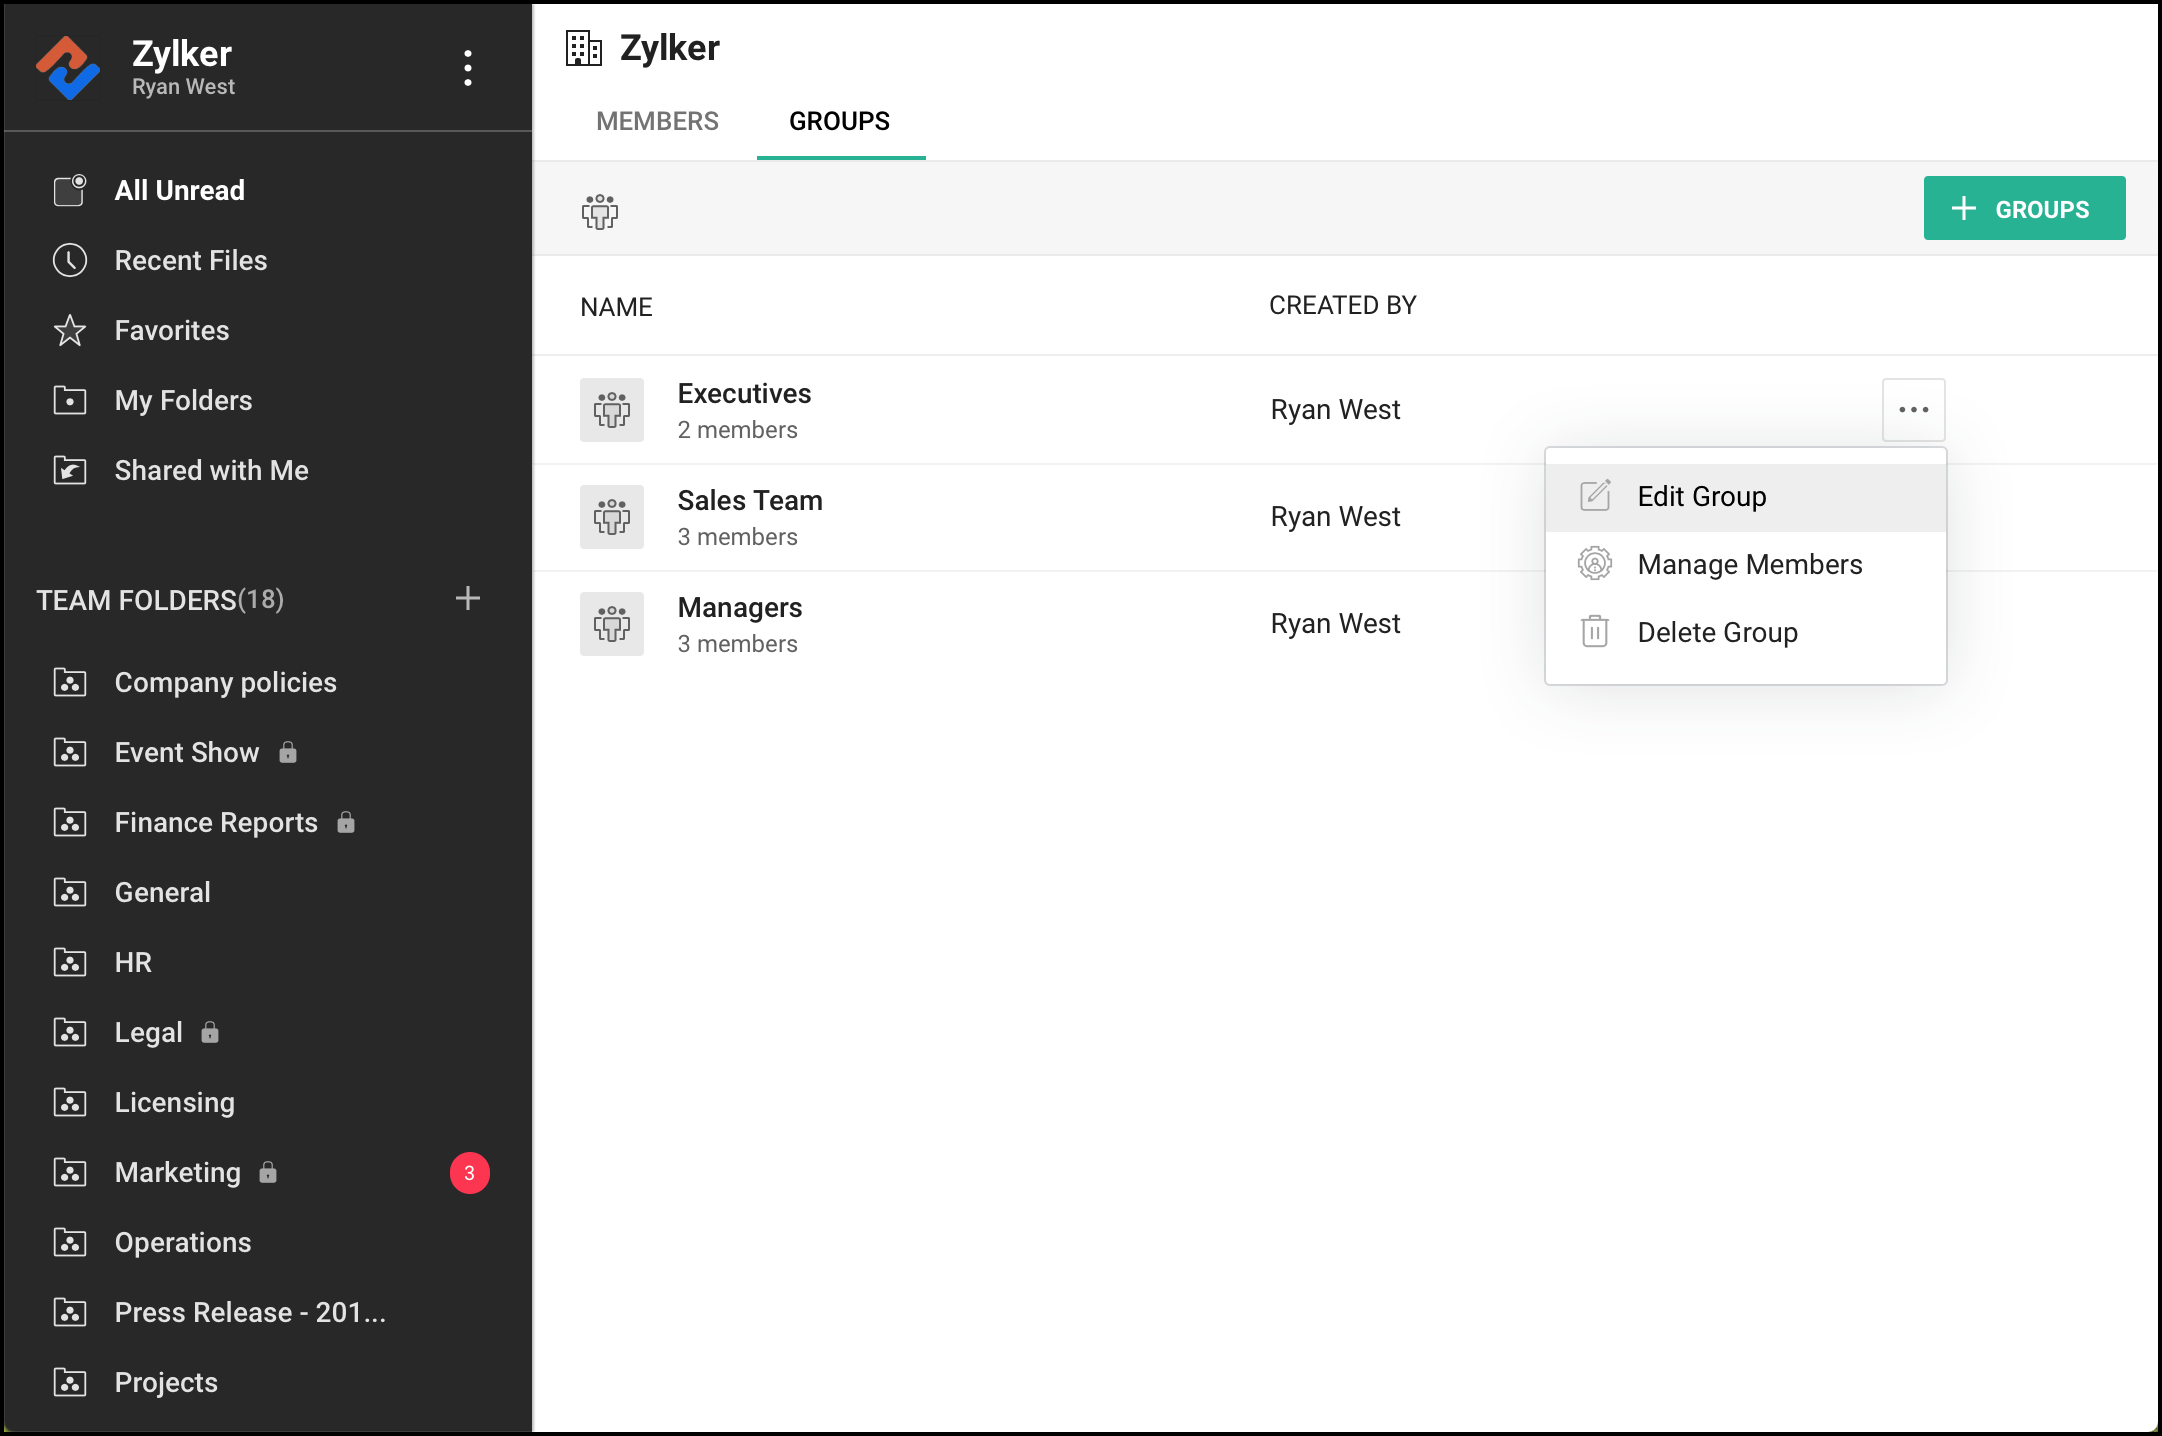Add a new team folder with plus
Screen dimensions: 2162x1436
467,599
